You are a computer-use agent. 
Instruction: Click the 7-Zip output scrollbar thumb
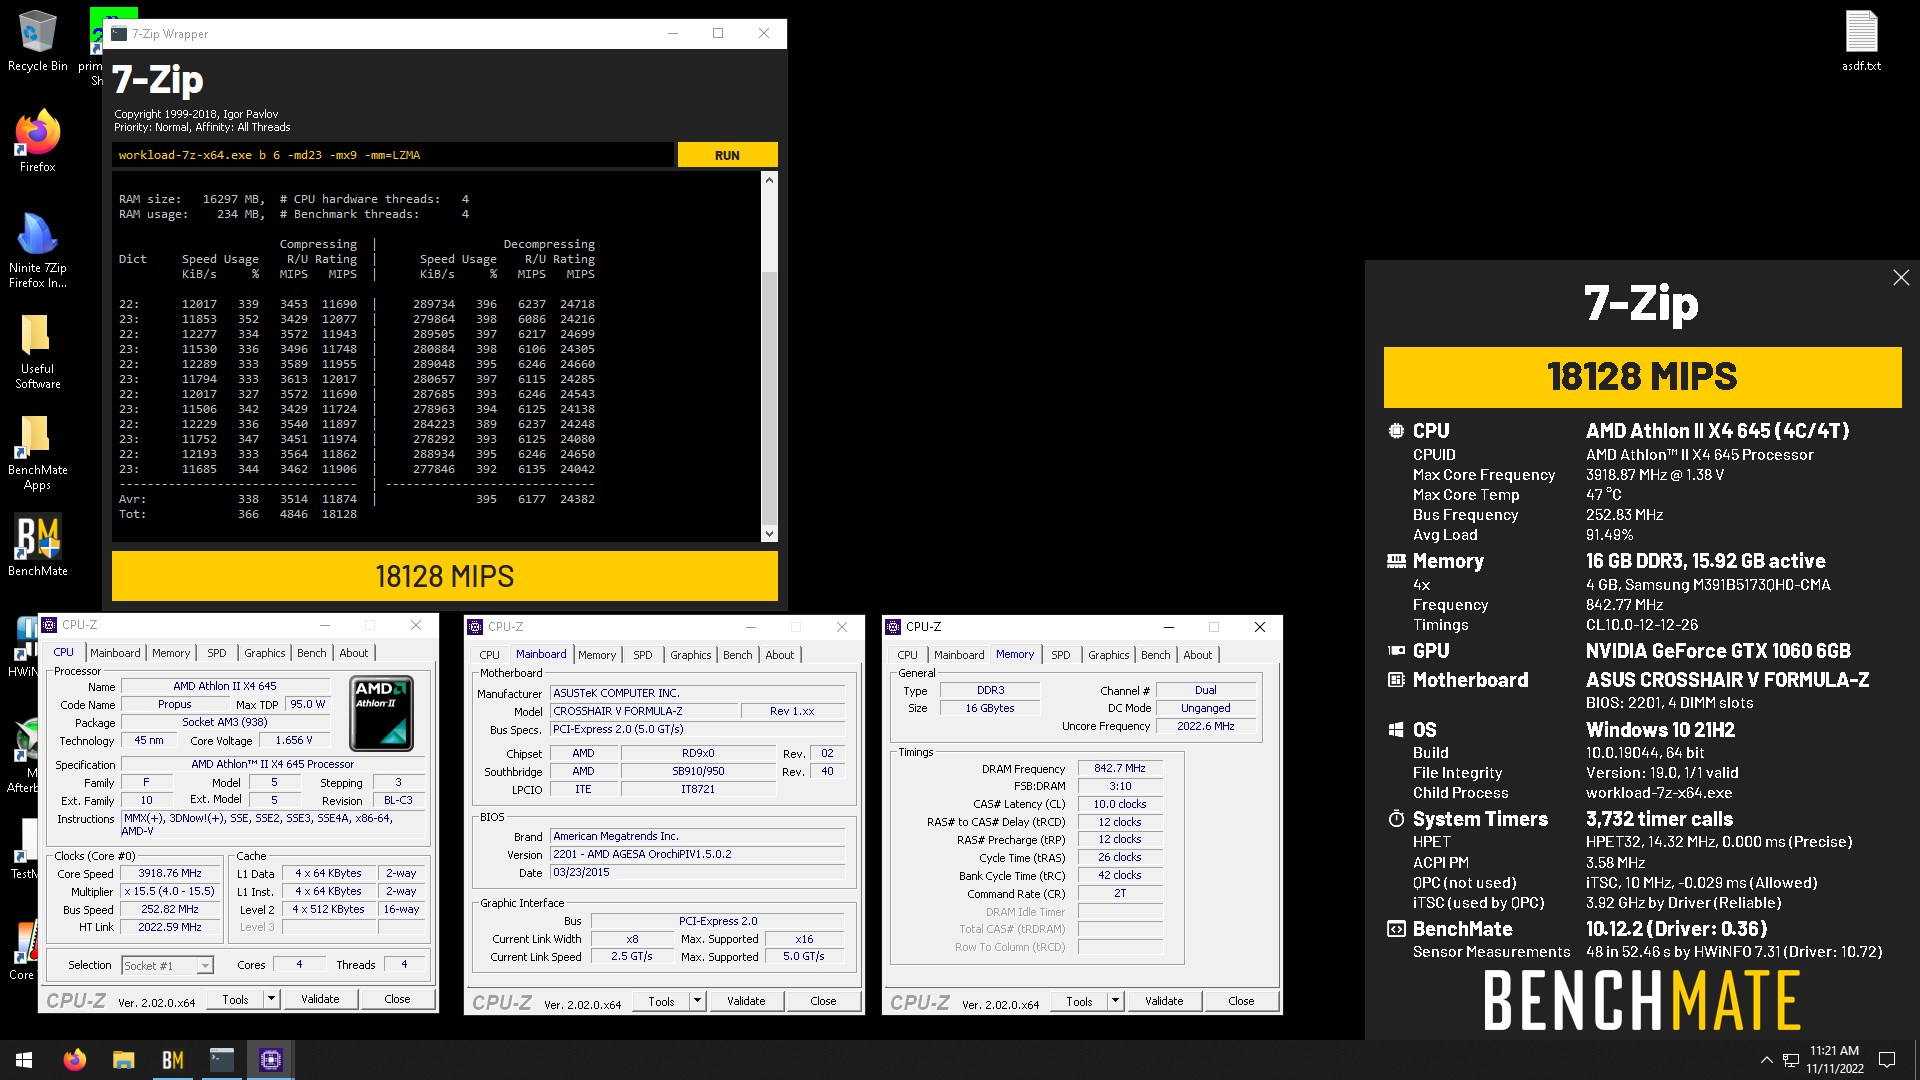[x=769, y=398]
